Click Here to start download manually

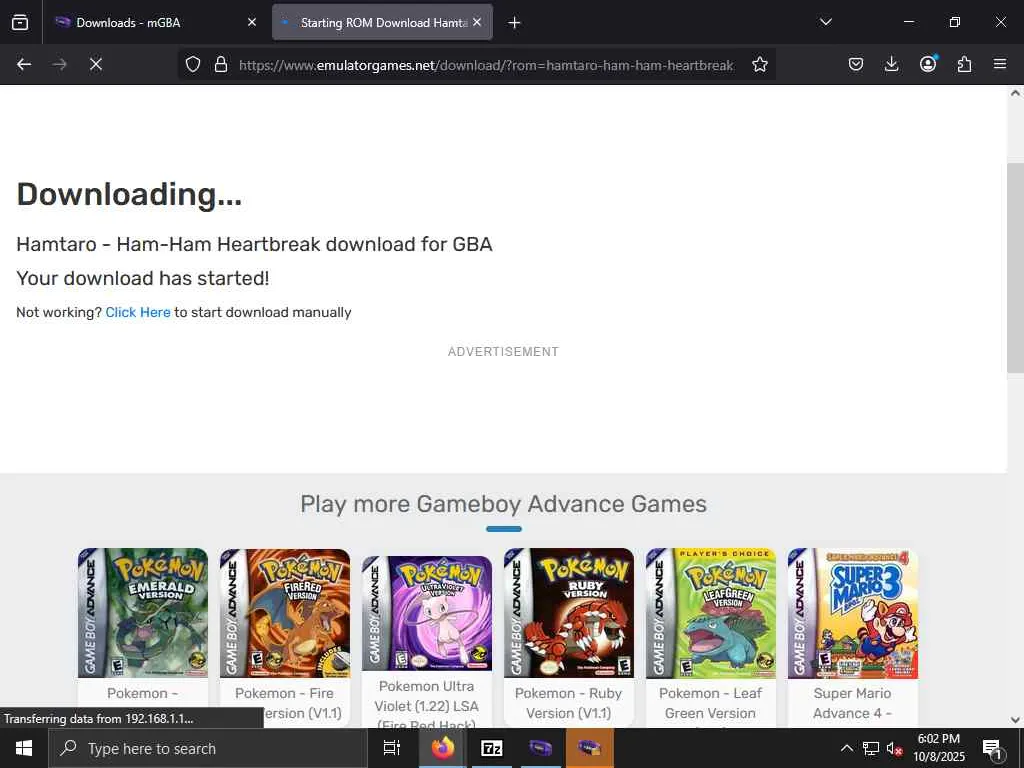(x=138, y=312)
